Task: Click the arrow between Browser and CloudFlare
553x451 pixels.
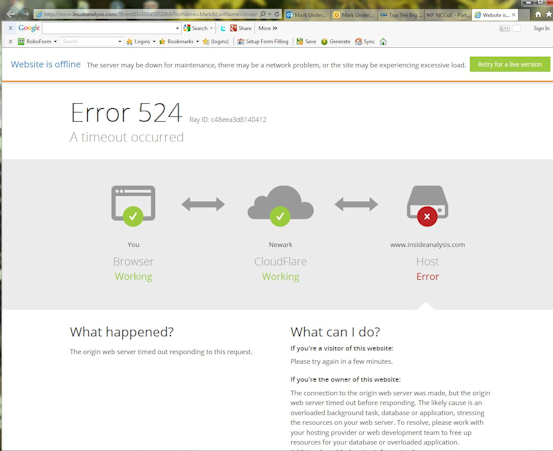Action: coord(203,204)
